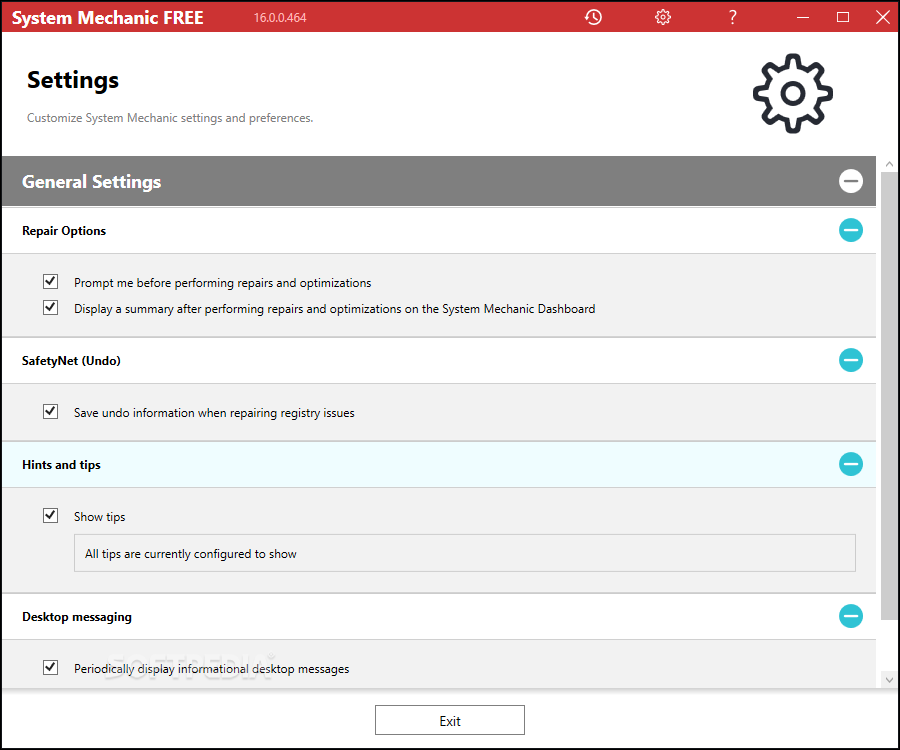
Task: Click the SafetyNet (Undo) heading text
Action: click(71, 361)
